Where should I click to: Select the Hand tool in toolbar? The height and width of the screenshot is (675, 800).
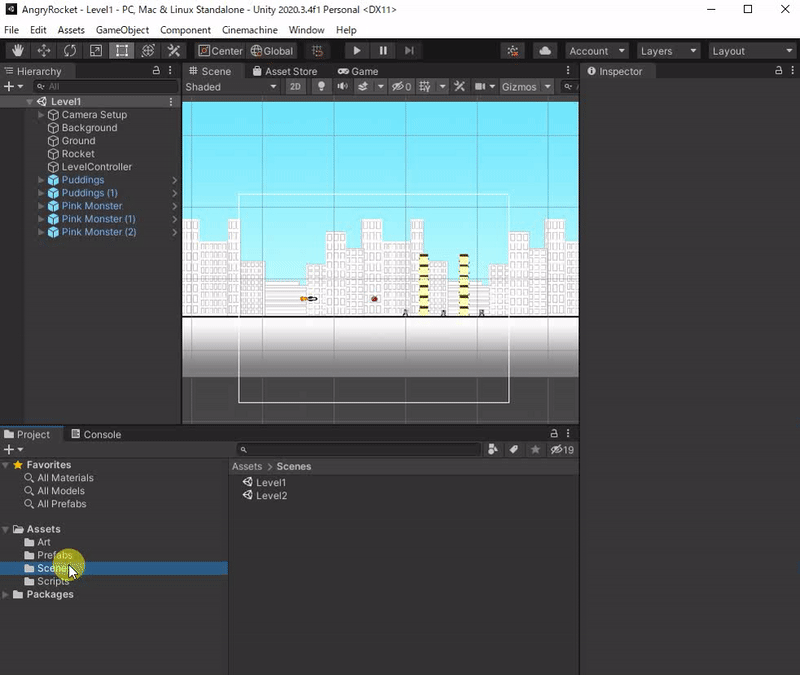coord(17,51)
